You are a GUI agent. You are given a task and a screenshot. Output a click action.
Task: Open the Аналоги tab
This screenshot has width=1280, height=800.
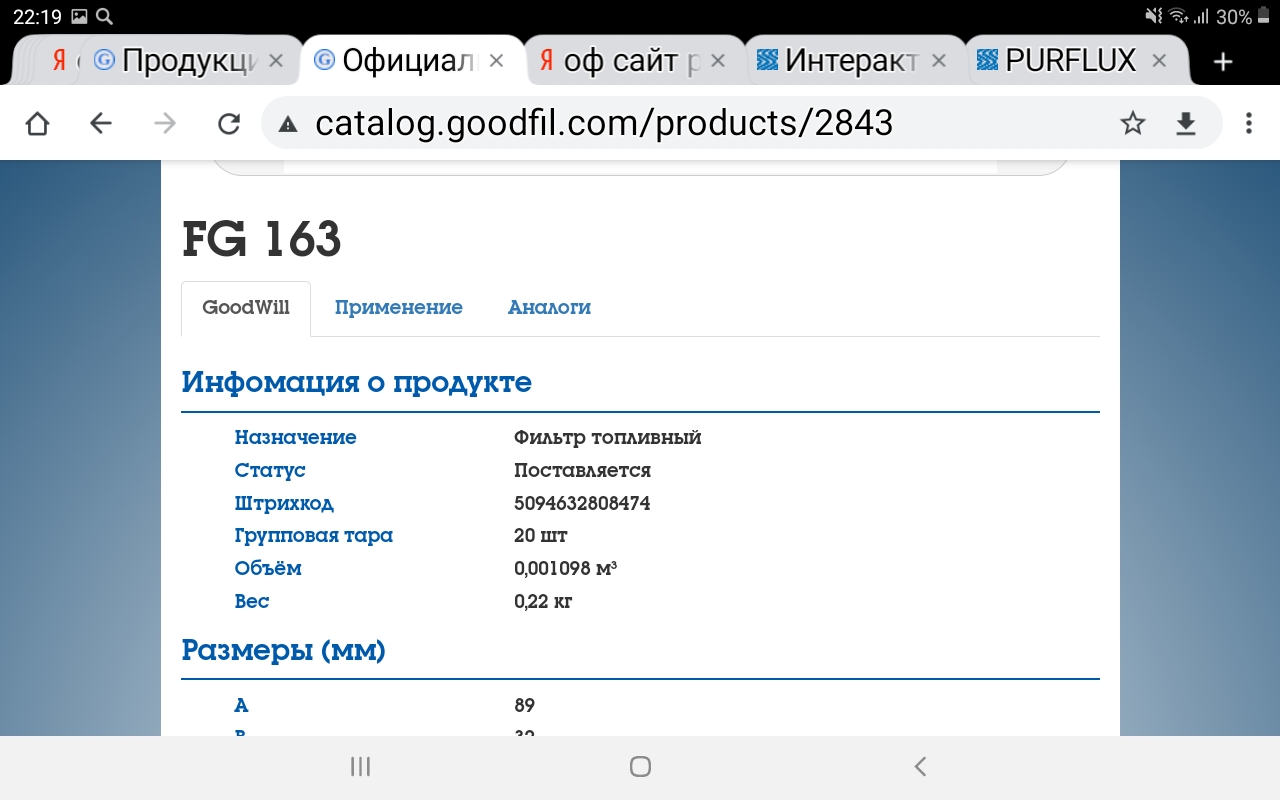point(549,308)
